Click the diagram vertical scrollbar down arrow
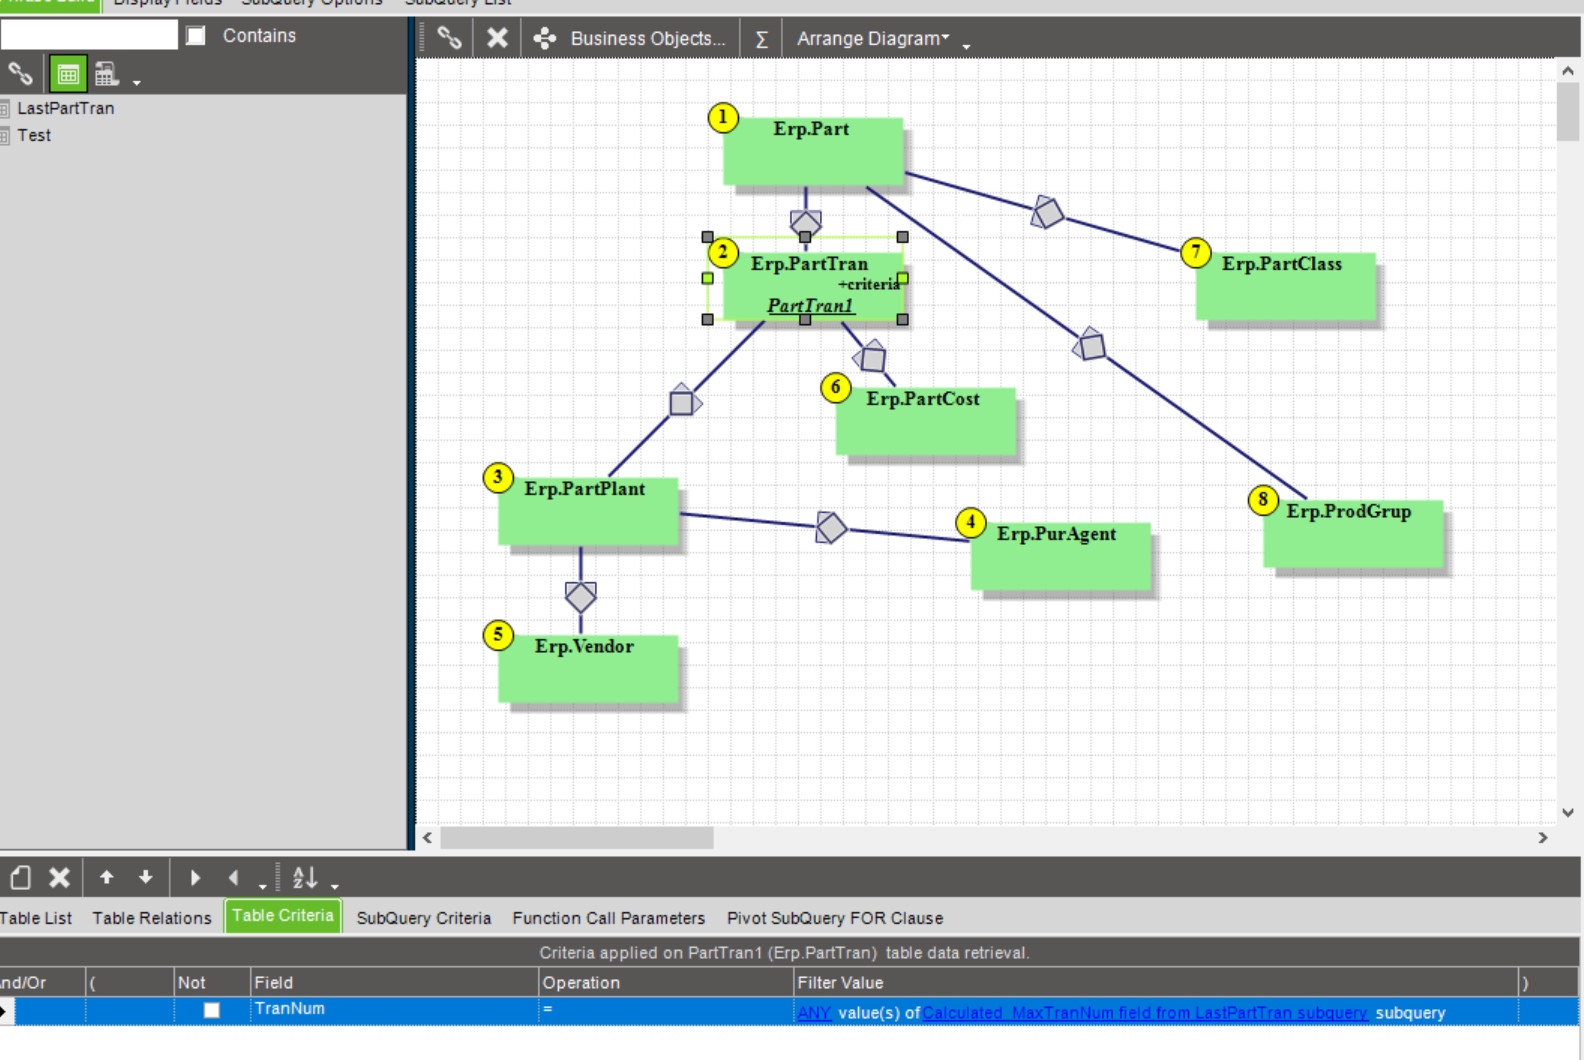The image size is (1584, 1060). [x=1568, y=813]
